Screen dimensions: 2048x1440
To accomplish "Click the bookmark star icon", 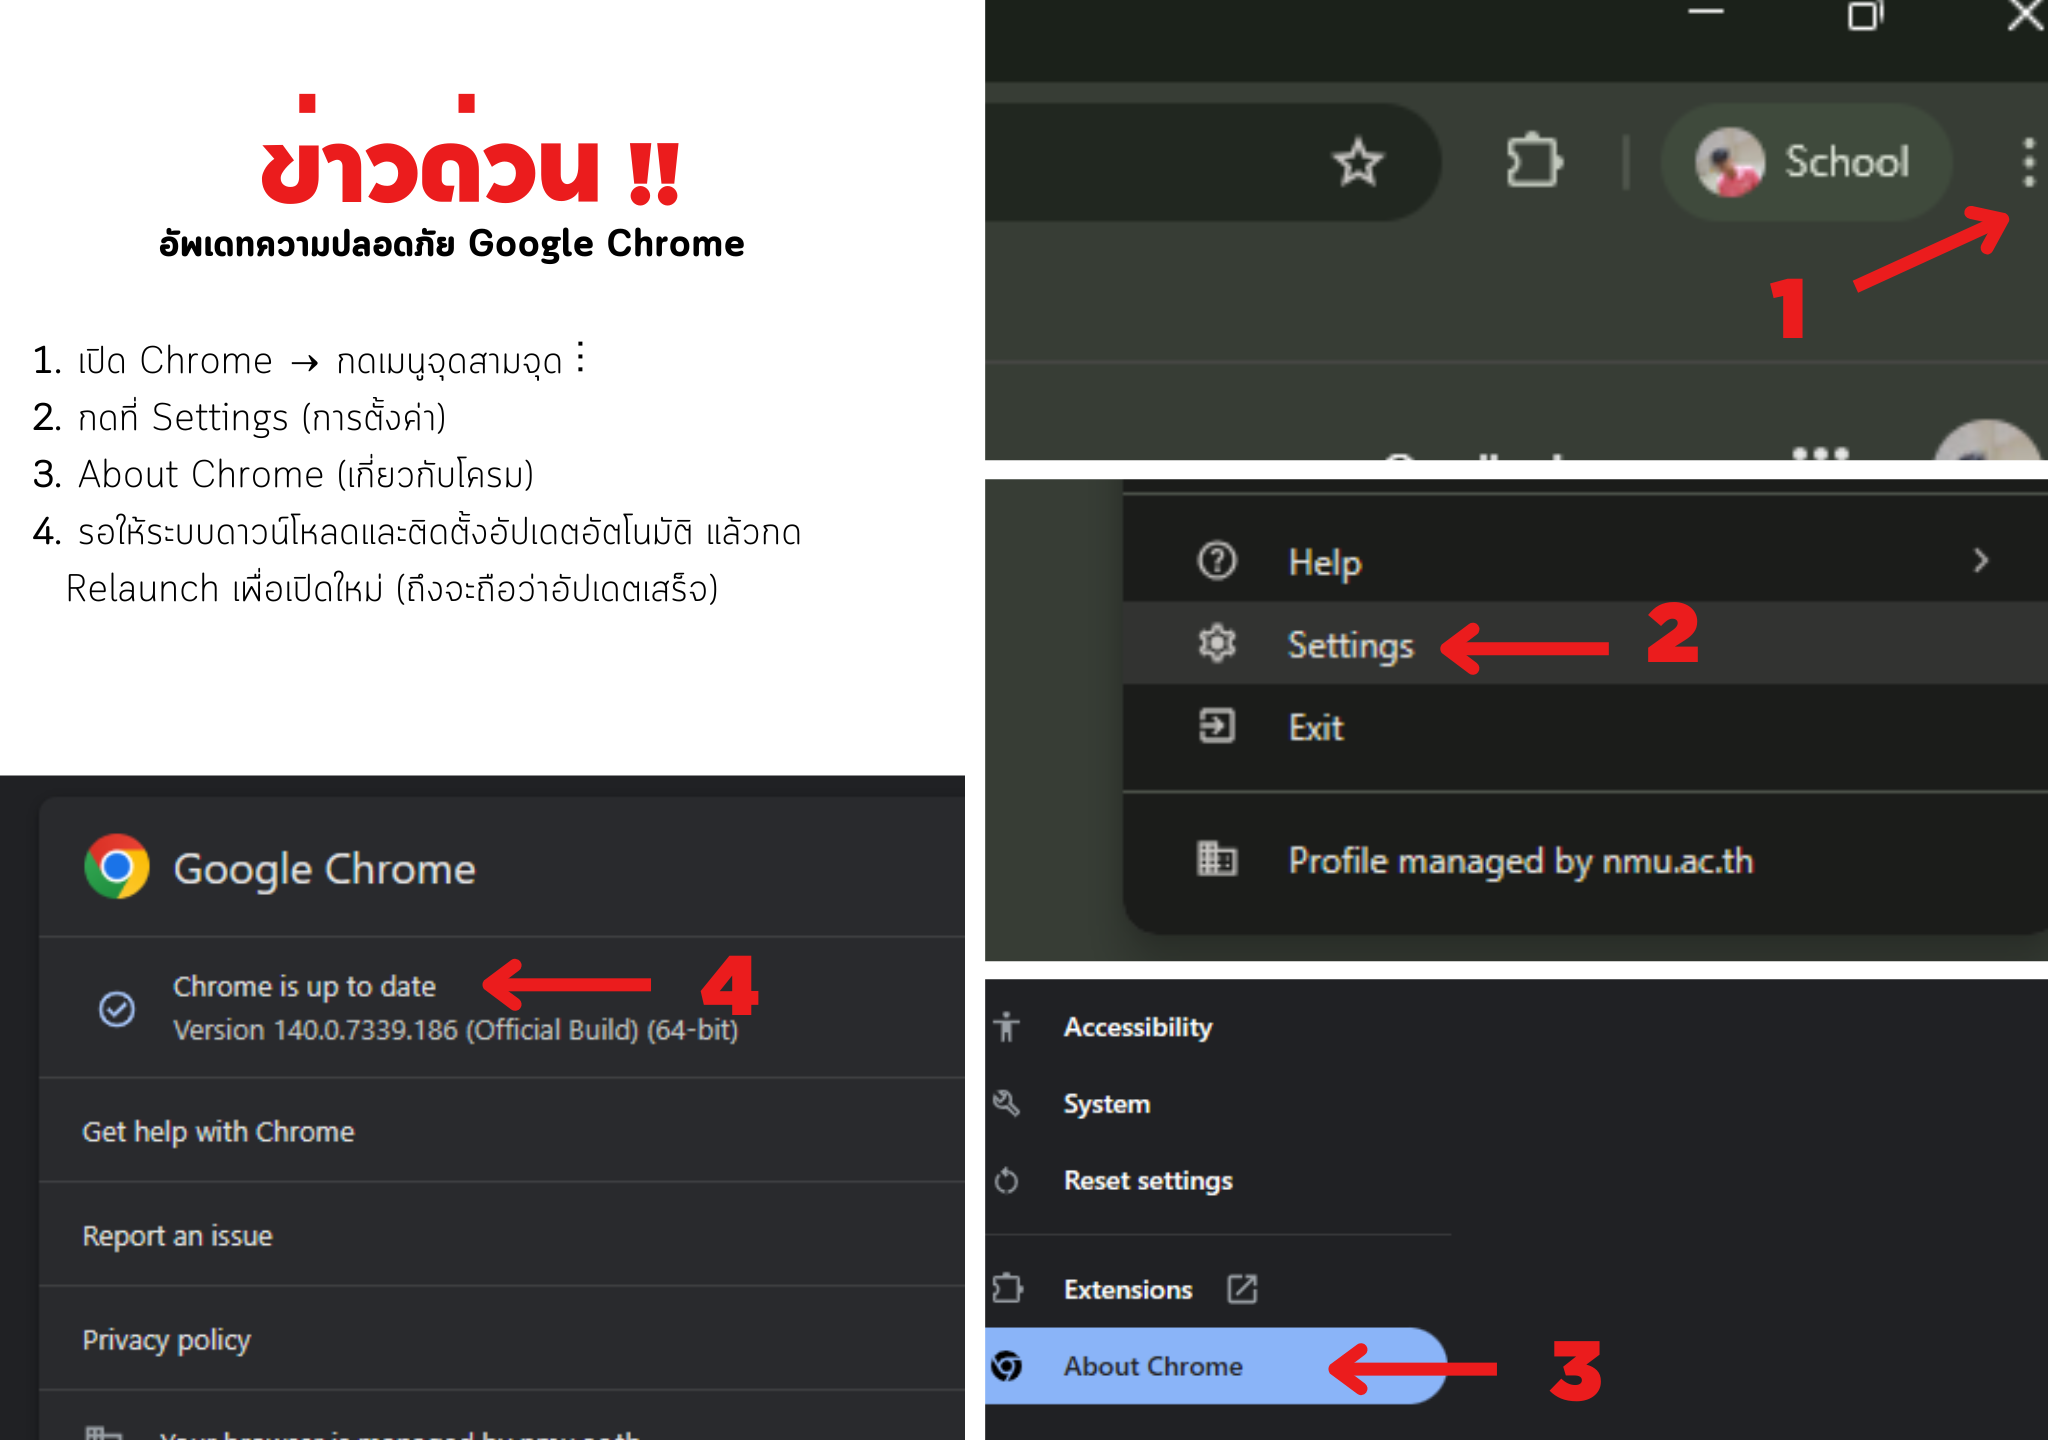I will coord(1358,163).
